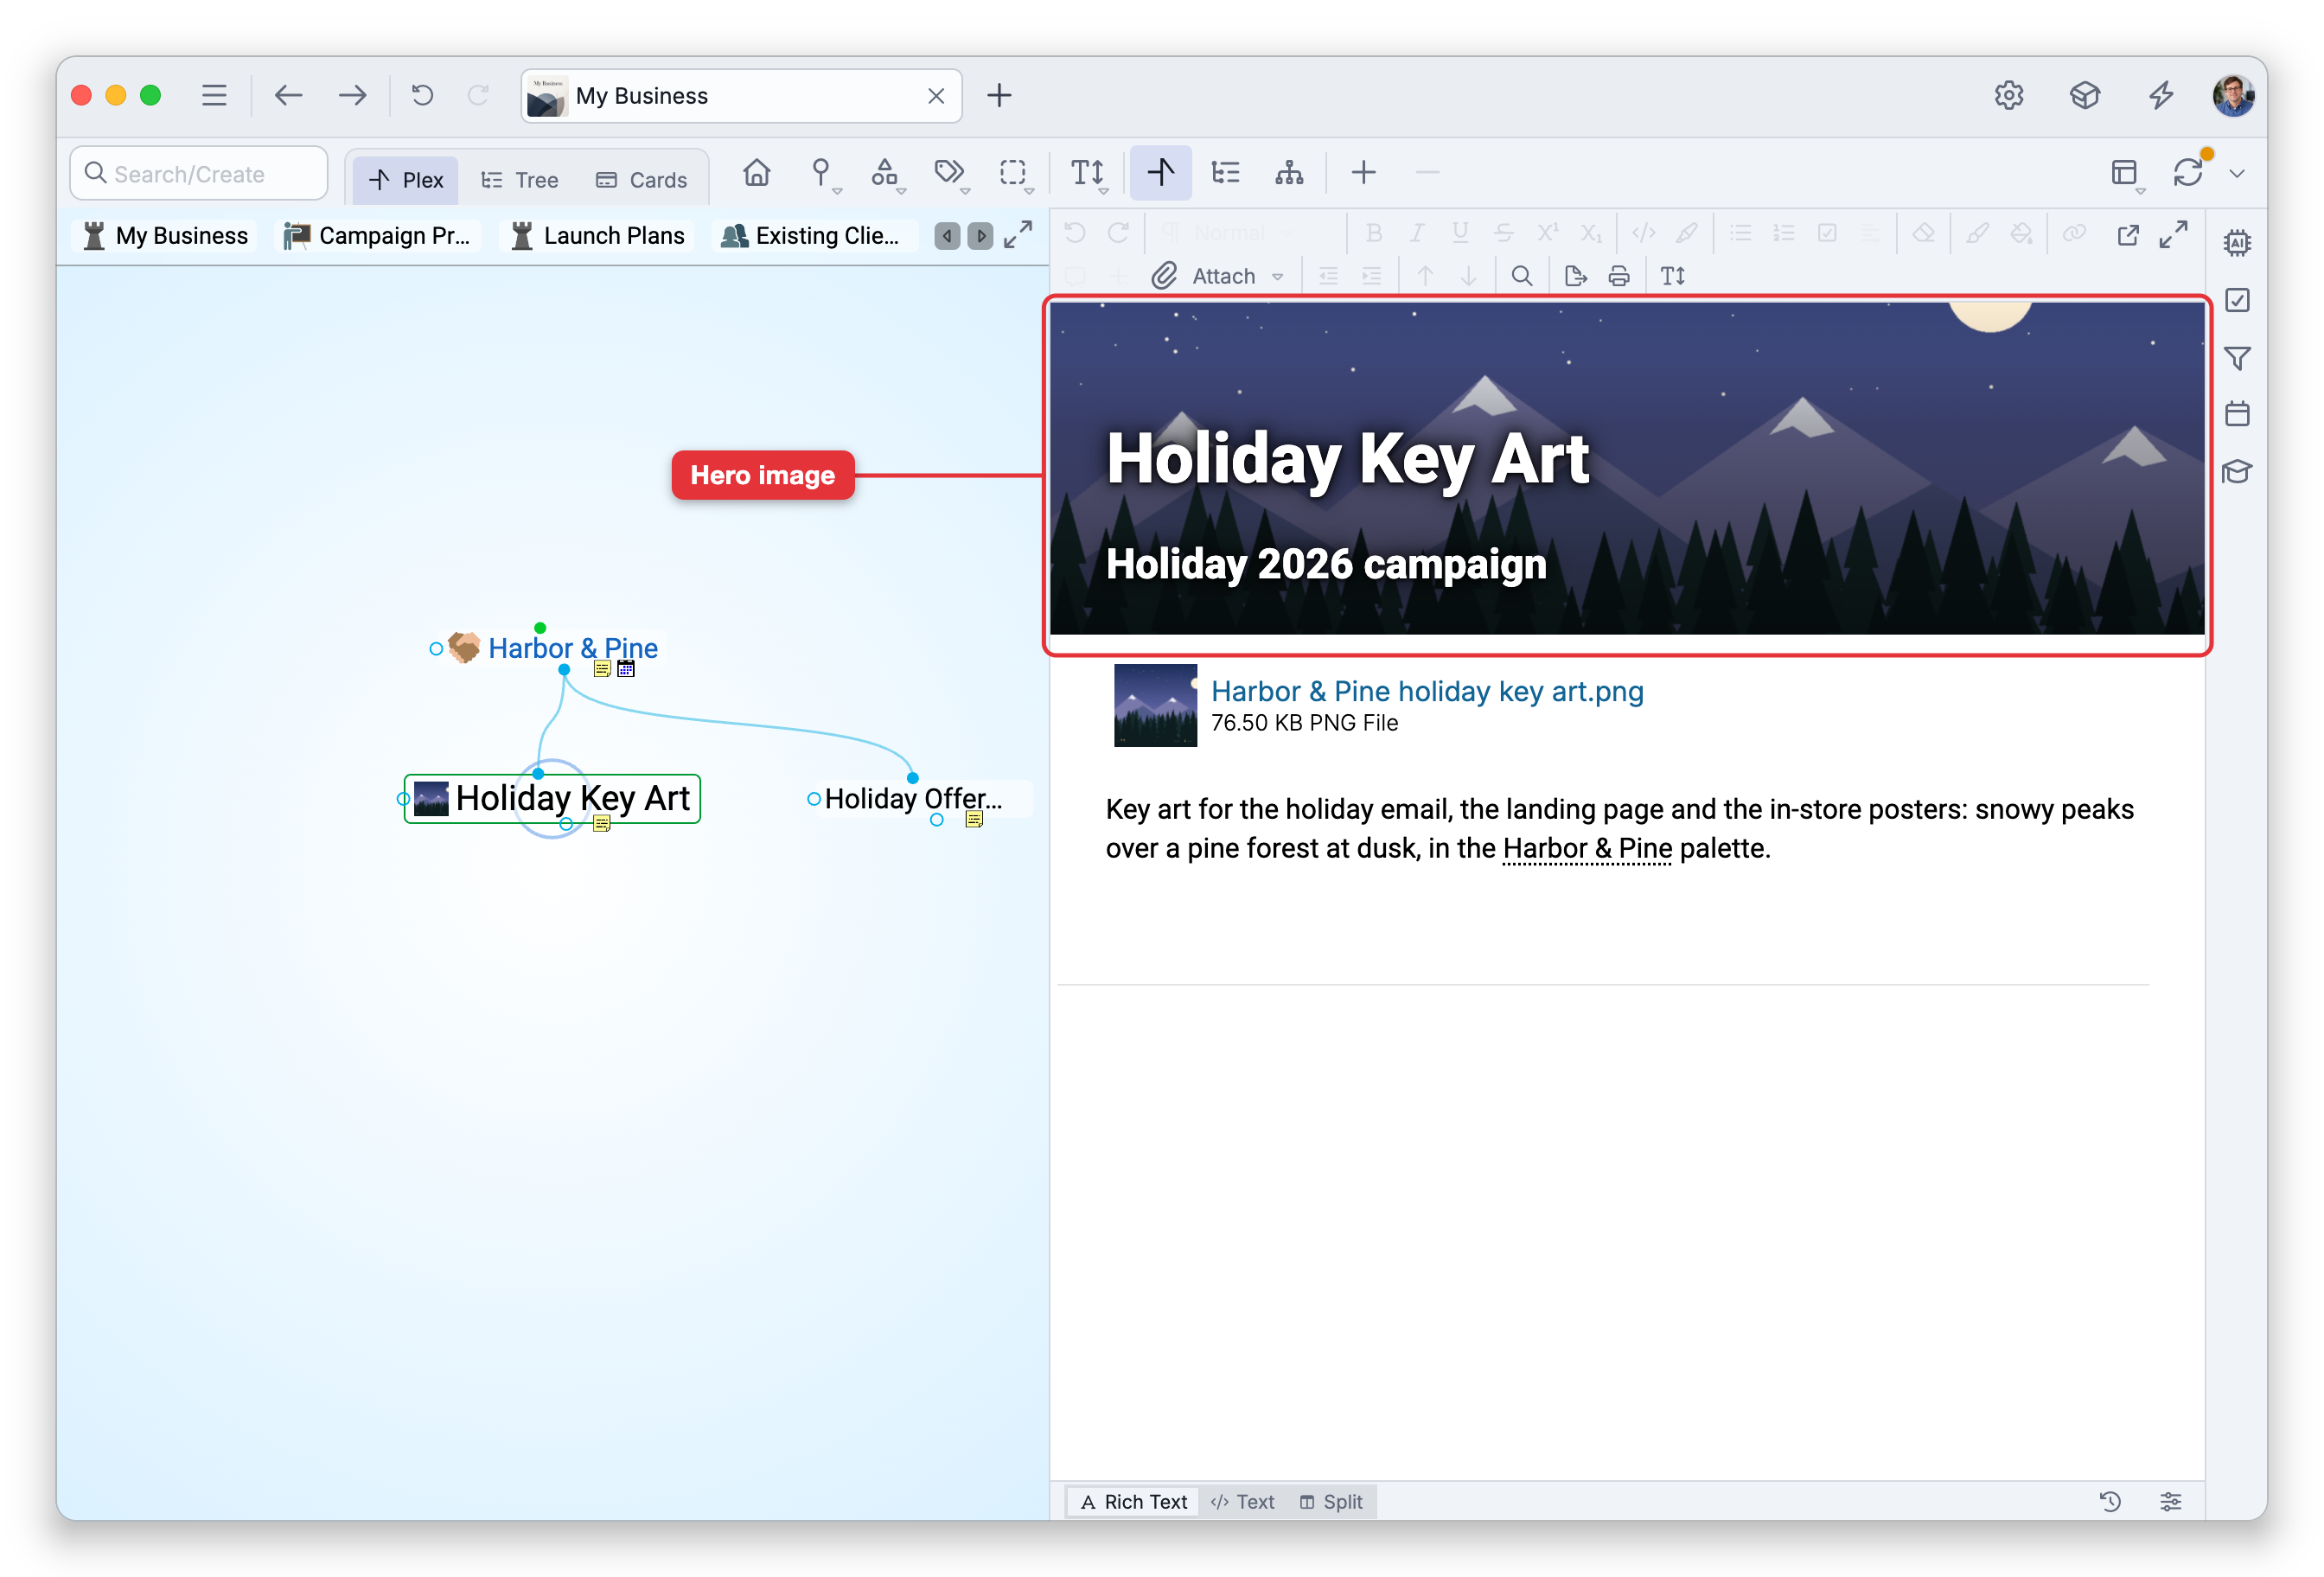The width and height of the screenshot is (2324, 1577).
Task: Click the sync status icon
Action: 2188,172
